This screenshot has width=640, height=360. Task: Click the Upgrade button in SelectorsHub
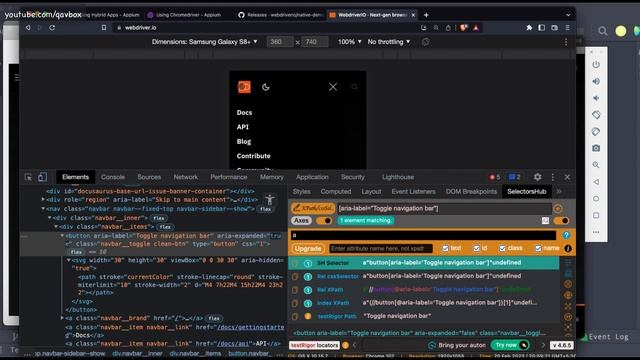tap(308, 248)
